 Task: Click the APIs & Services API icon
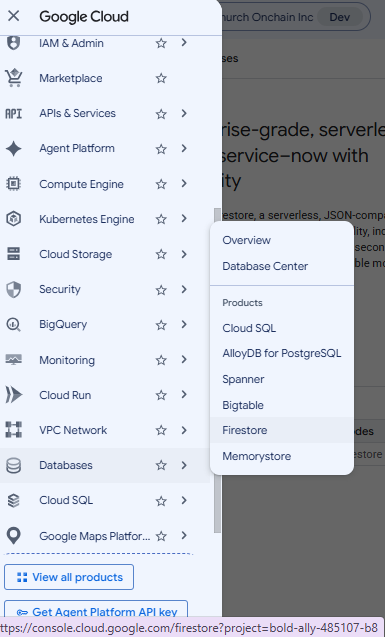click(13, 113)
